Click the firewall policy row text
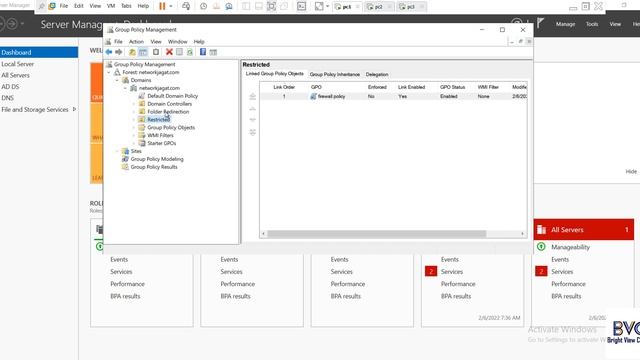The height and width of the screenshot is (360, 640). pyautogui.click(x=331, y=96)
